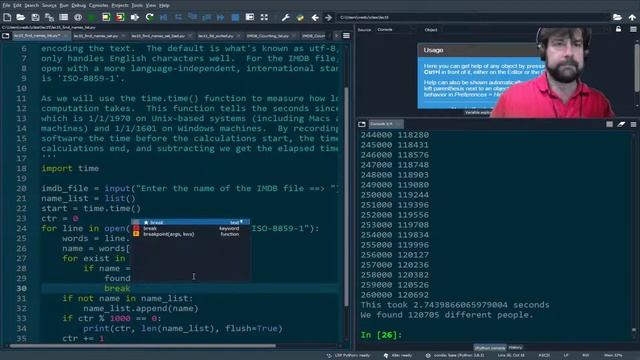Click the Maximize current pane icon
The height and width of the screenshot is (360, 640).
click(x=250, y=17)
